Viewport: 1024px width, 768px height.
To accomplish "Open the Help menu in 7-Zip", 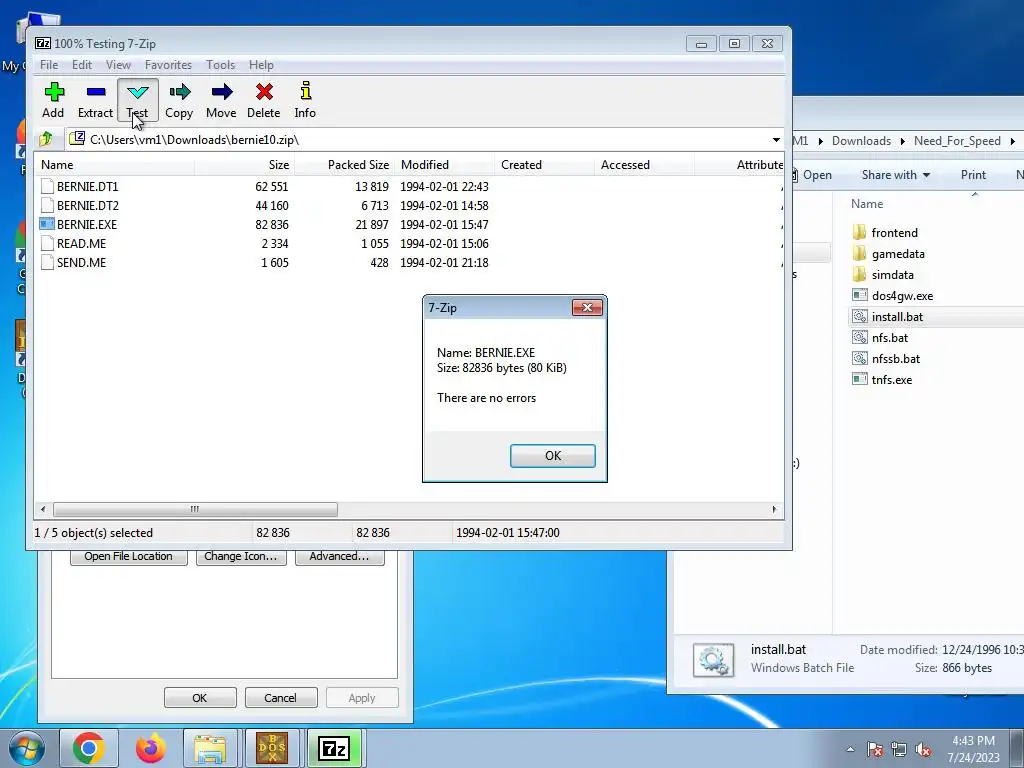I will (x=261, y=65).
